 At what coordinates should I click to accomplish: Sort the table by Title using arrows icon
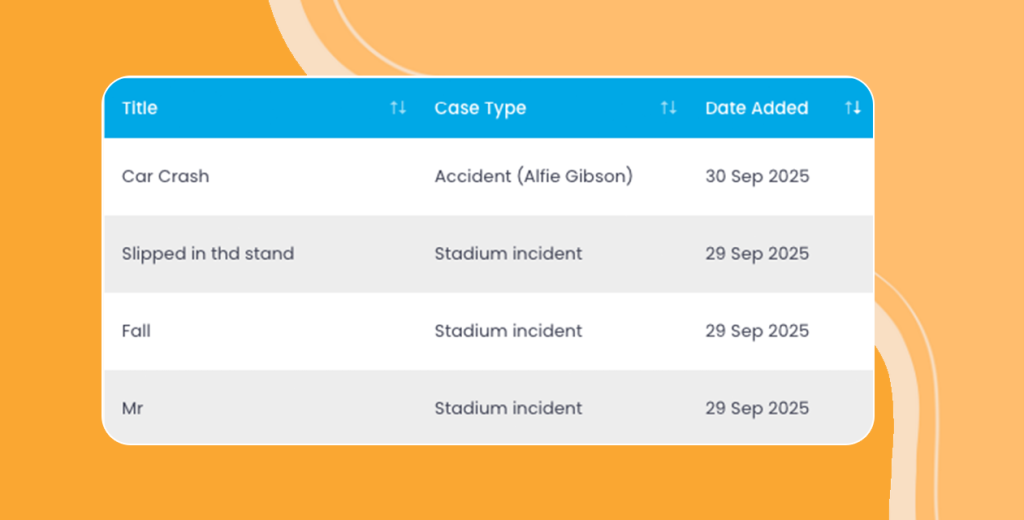pos(398,108)
